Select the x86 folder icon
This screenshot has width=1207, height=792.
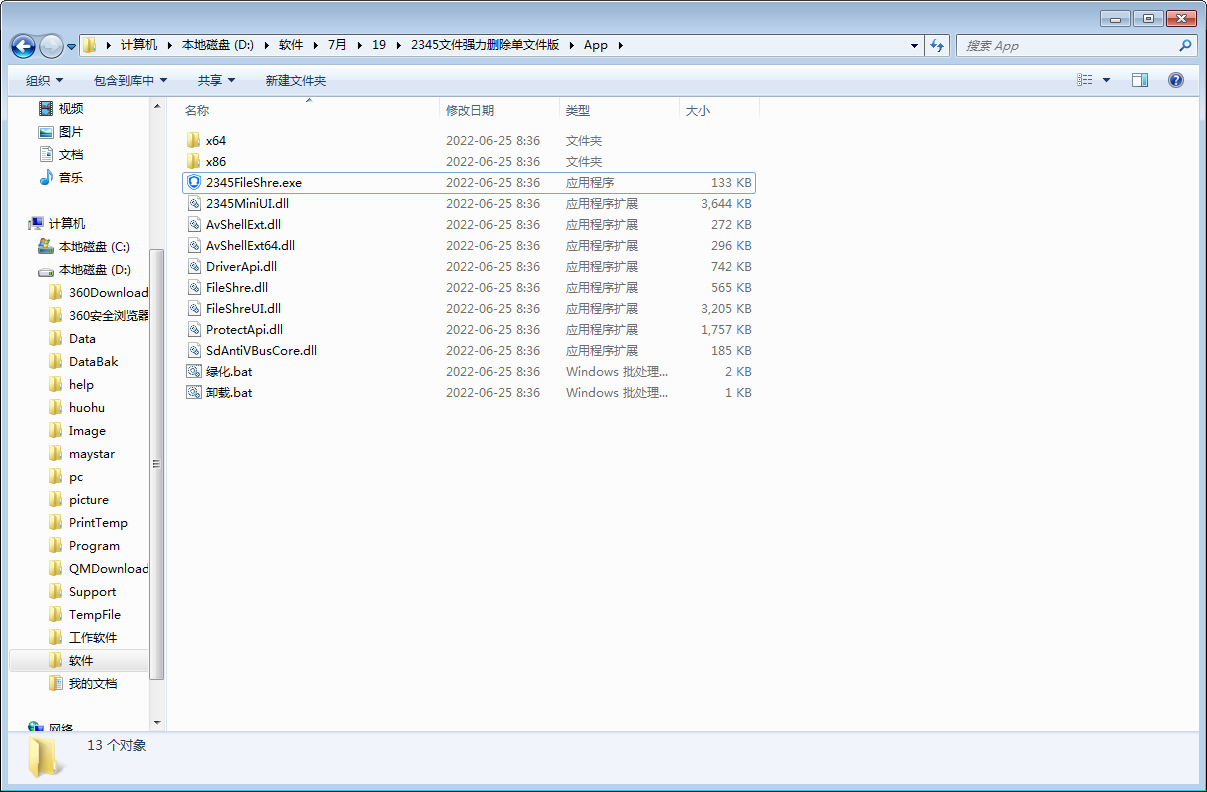(194, 161)
